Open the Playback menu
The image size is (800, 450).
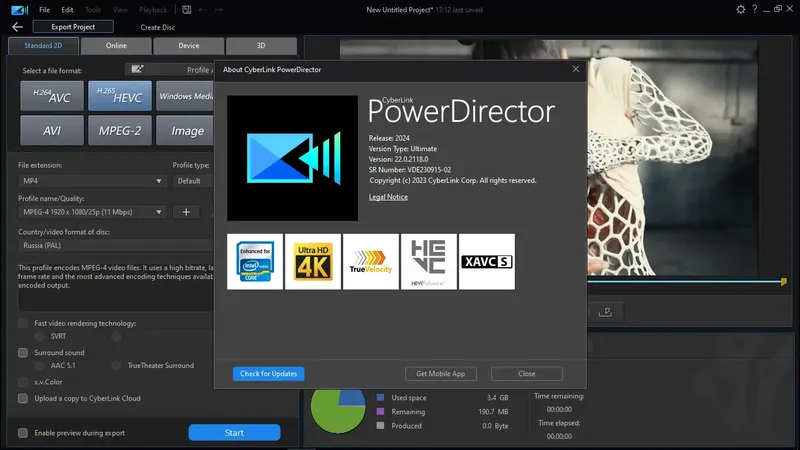(153, 10)
